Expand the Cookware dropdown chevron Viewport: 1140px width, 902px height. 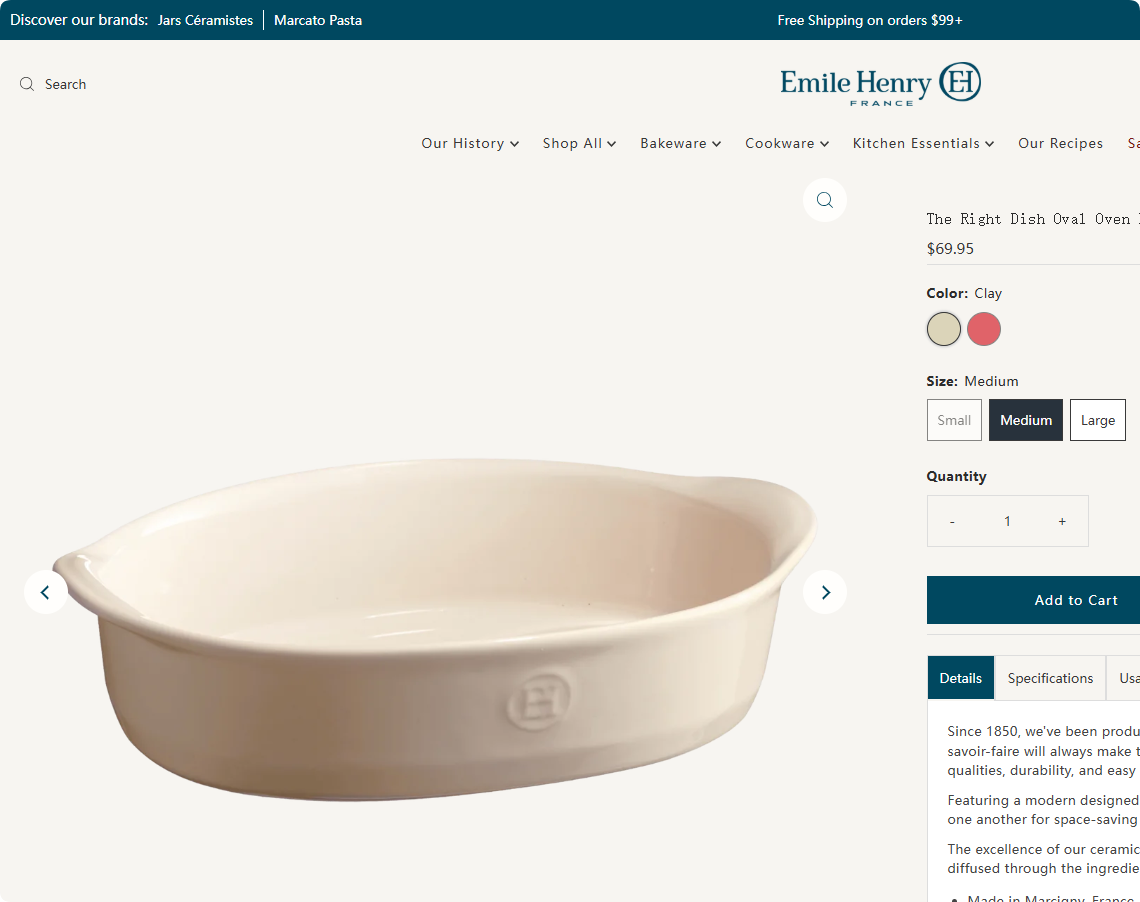(824, 144)
